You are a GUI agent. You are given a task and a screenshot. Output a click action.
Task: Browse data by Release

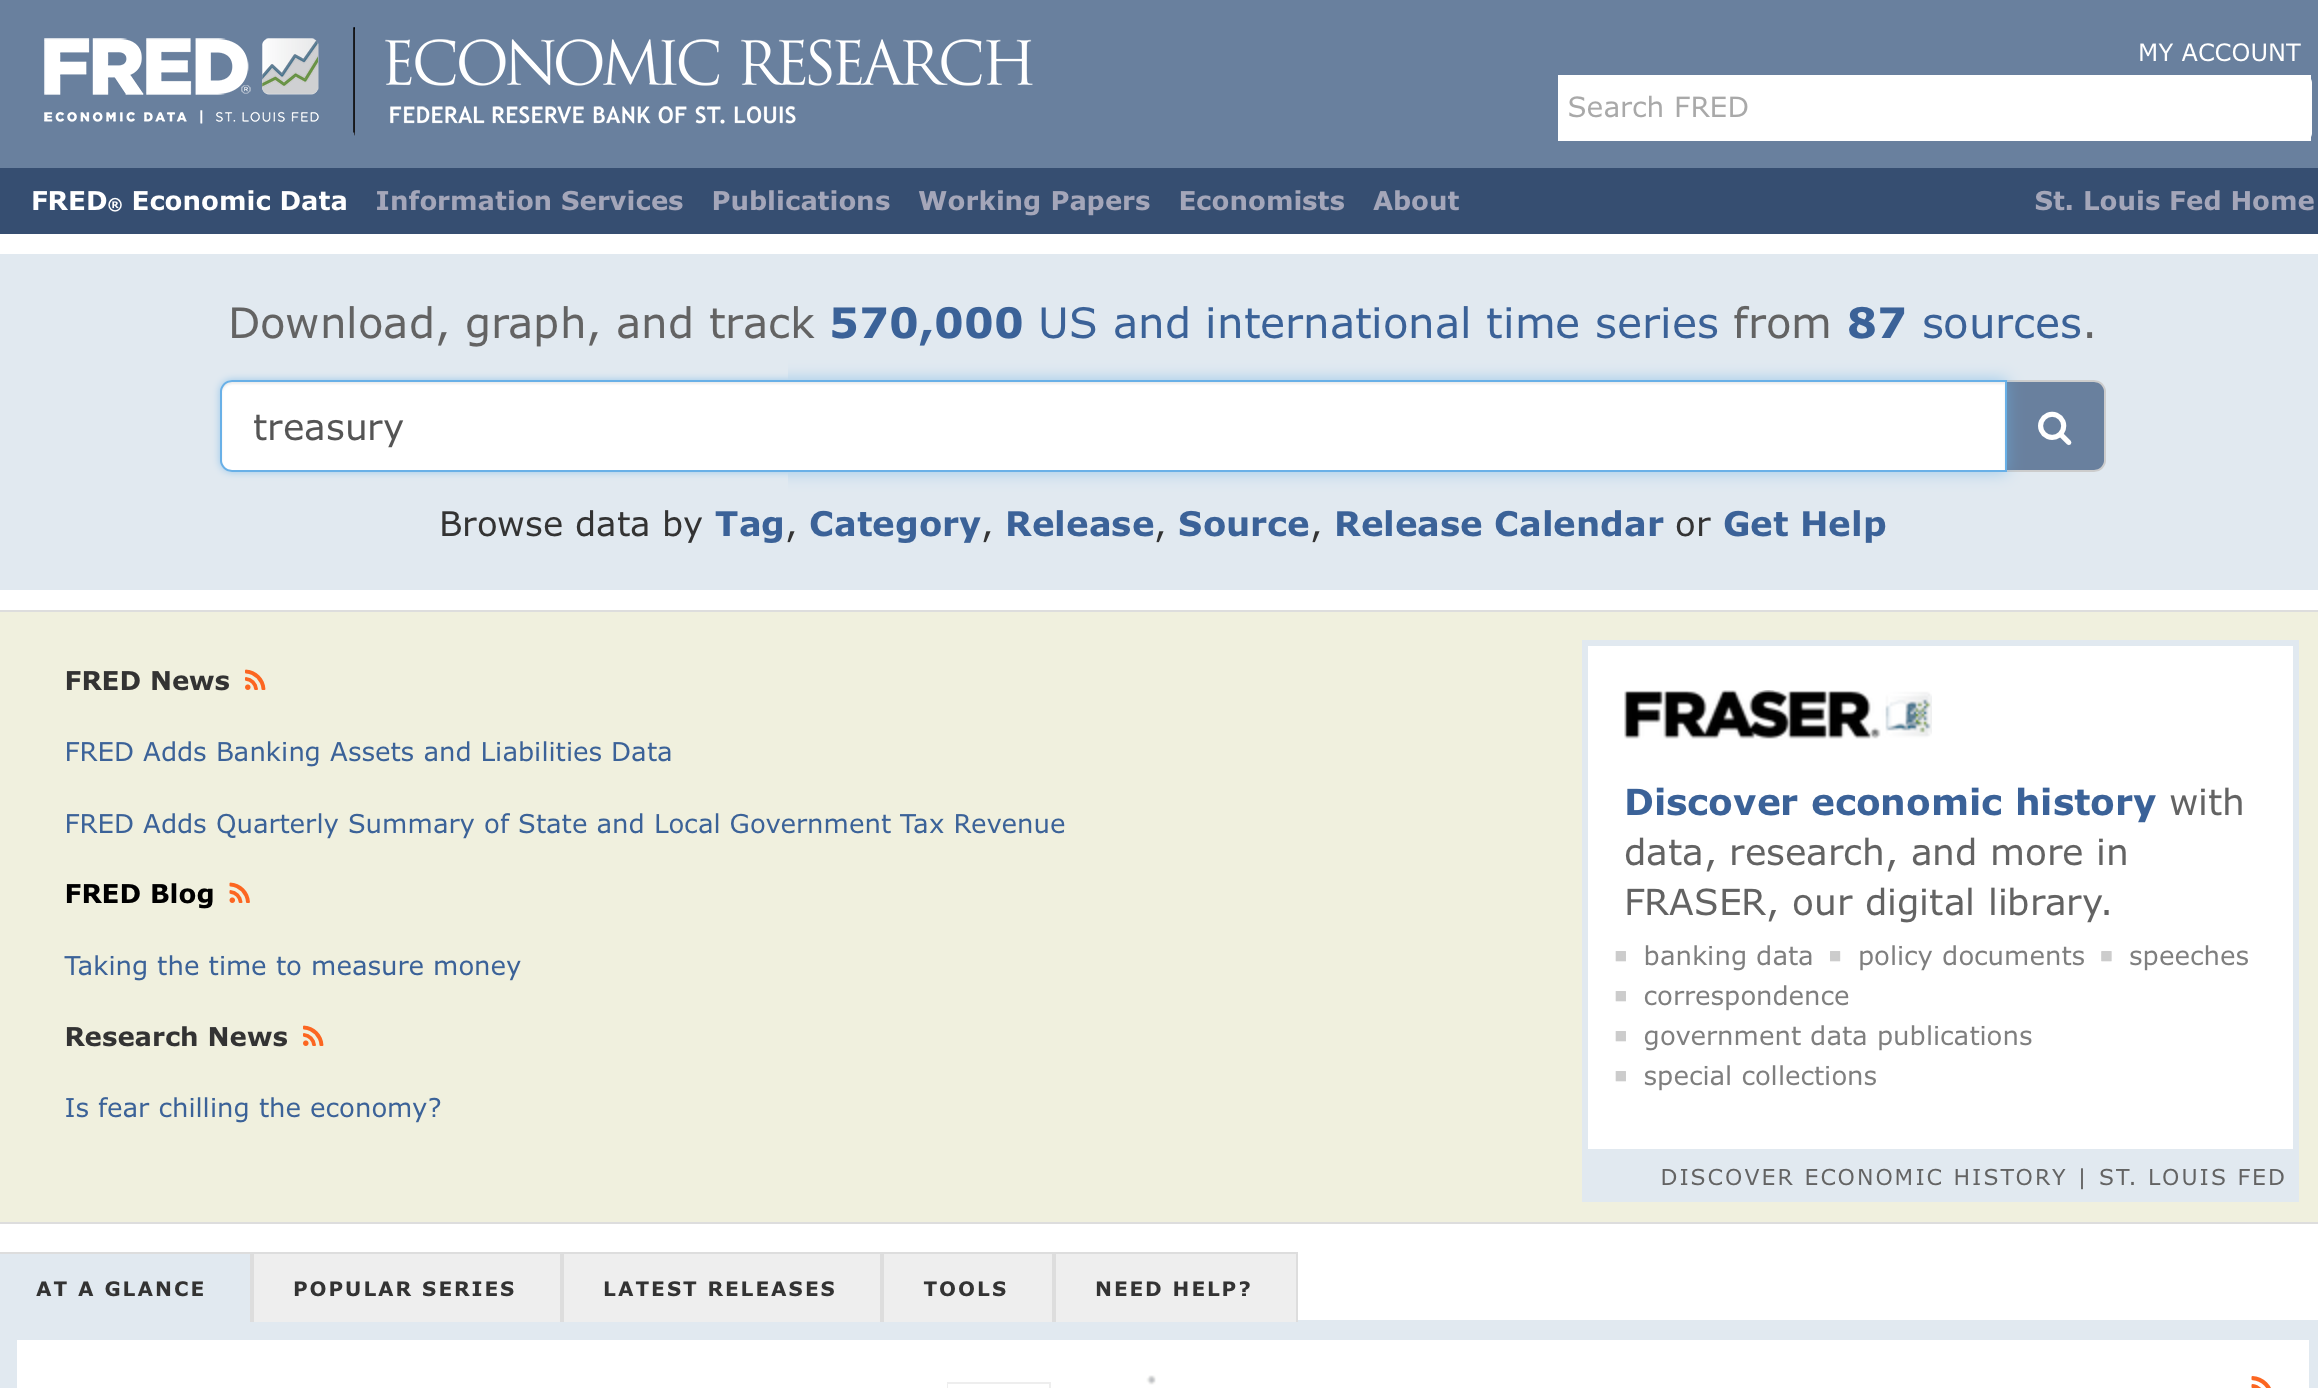tap(1079, 524)
